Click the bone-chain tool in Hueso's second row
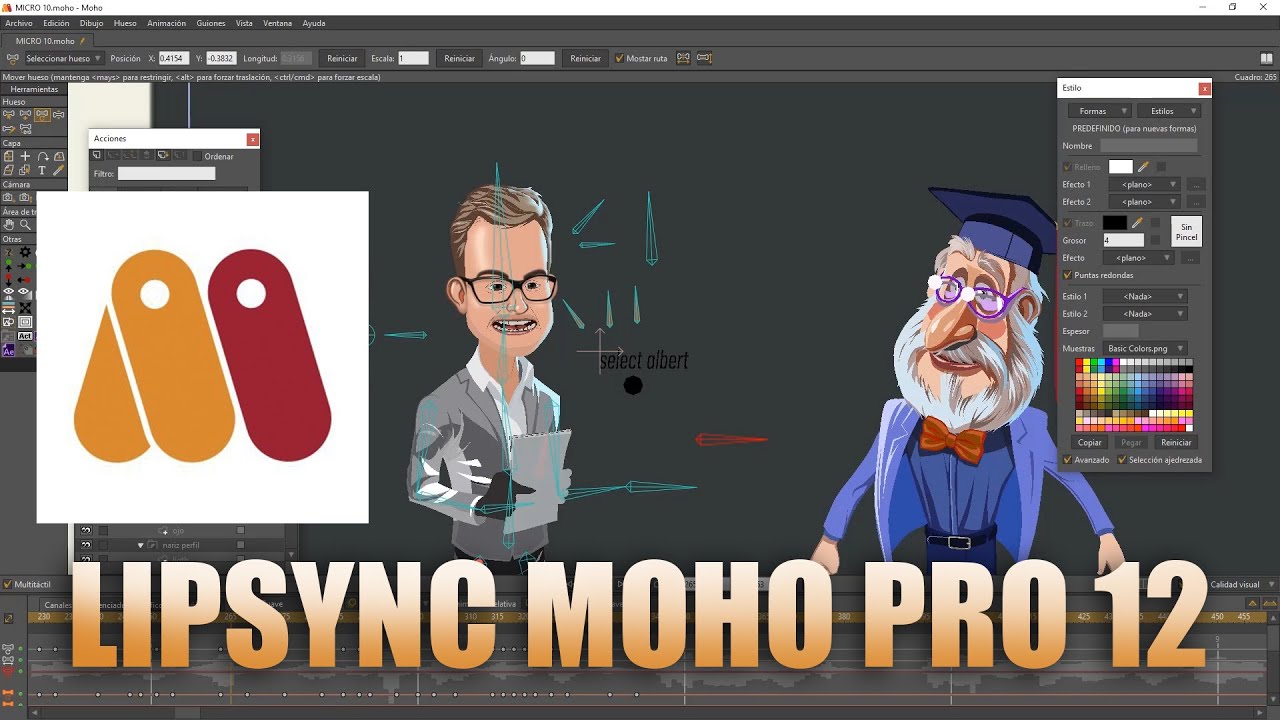This screenshot has height=720, width=1280. pyautogui.click(x=25, y=129)
